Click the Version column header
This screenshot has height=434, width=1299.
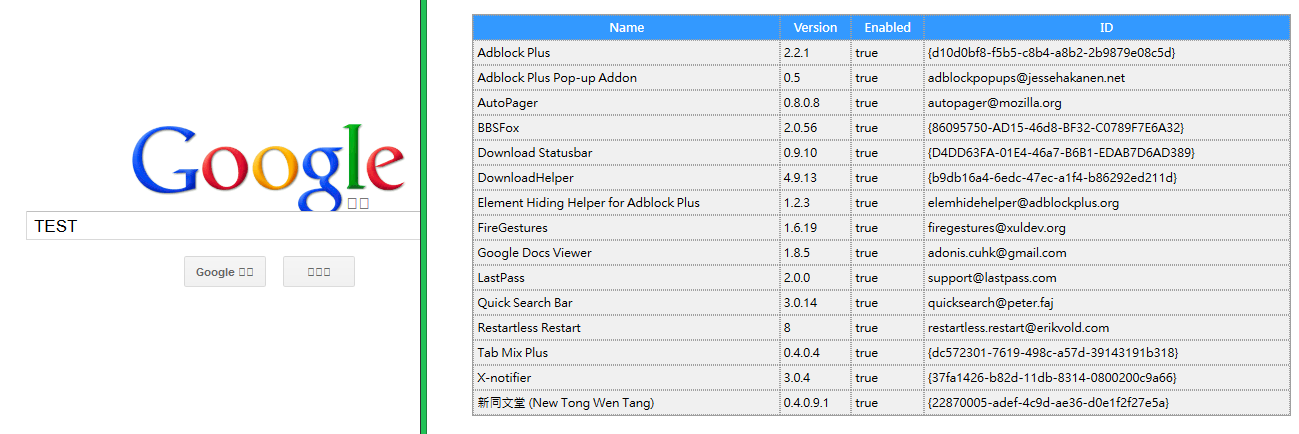point(815,28)
